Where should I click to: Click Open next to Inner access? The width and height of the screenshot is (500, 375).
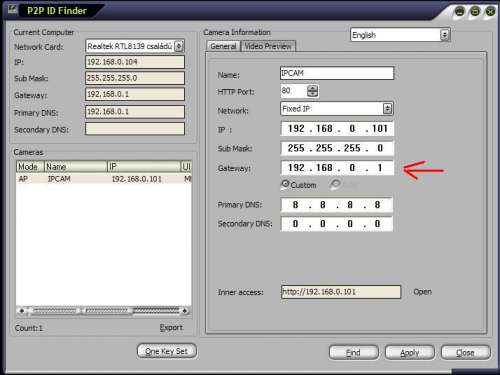[422, 292]
